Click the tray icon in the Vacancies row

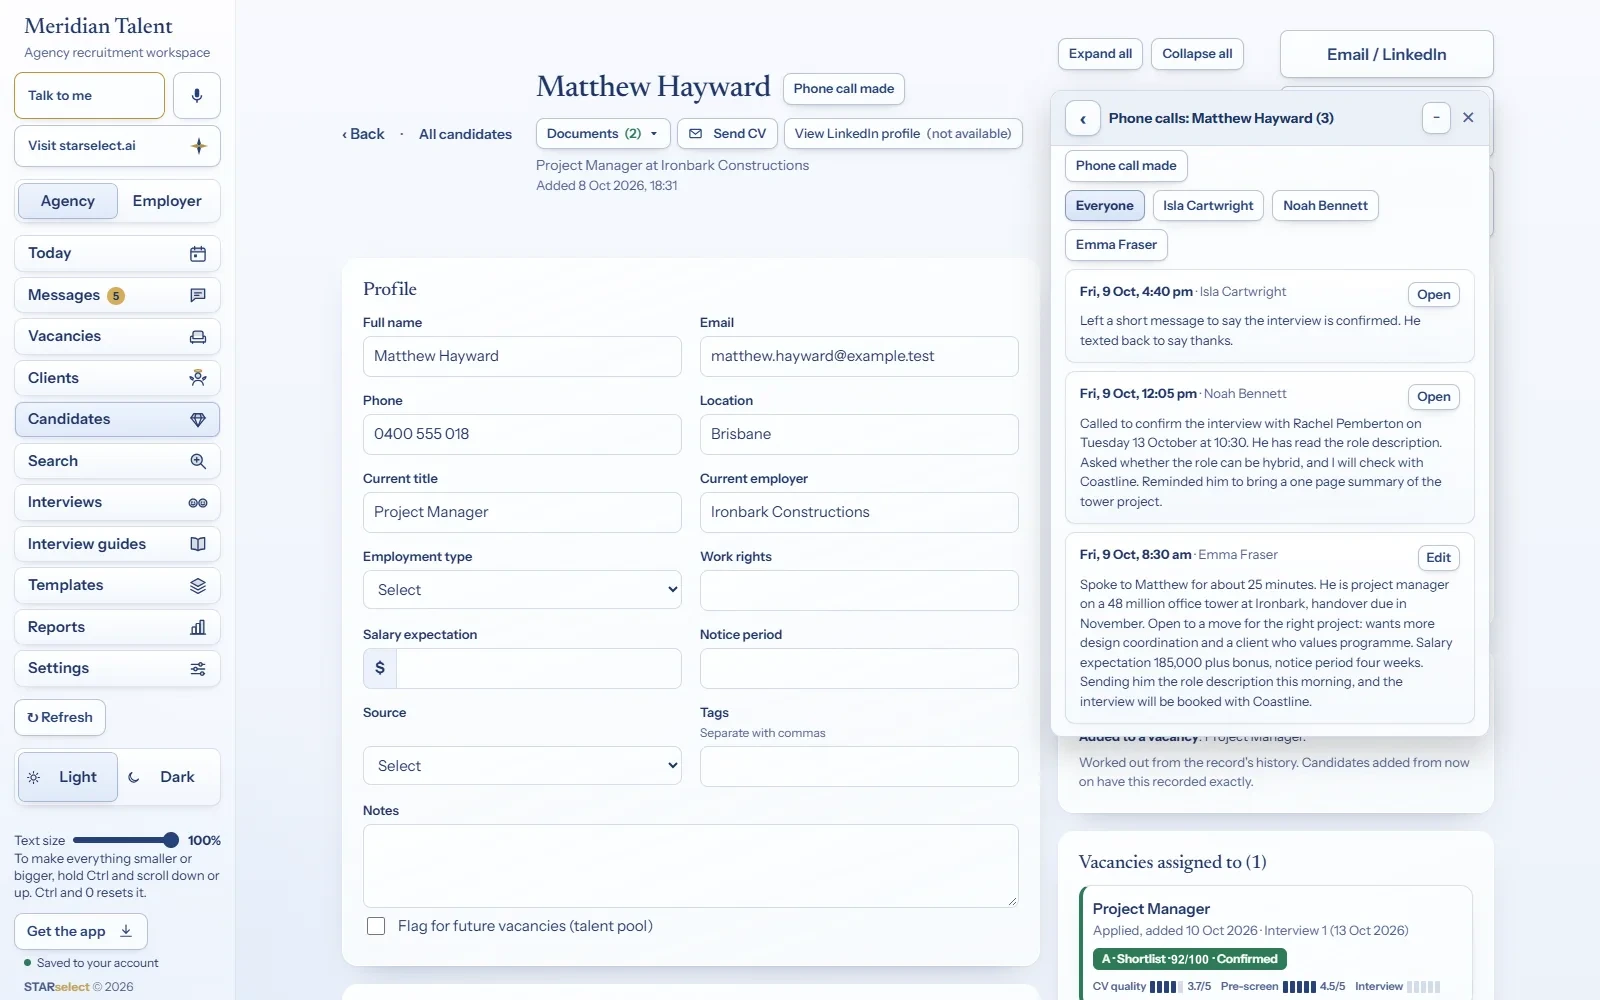198,337
